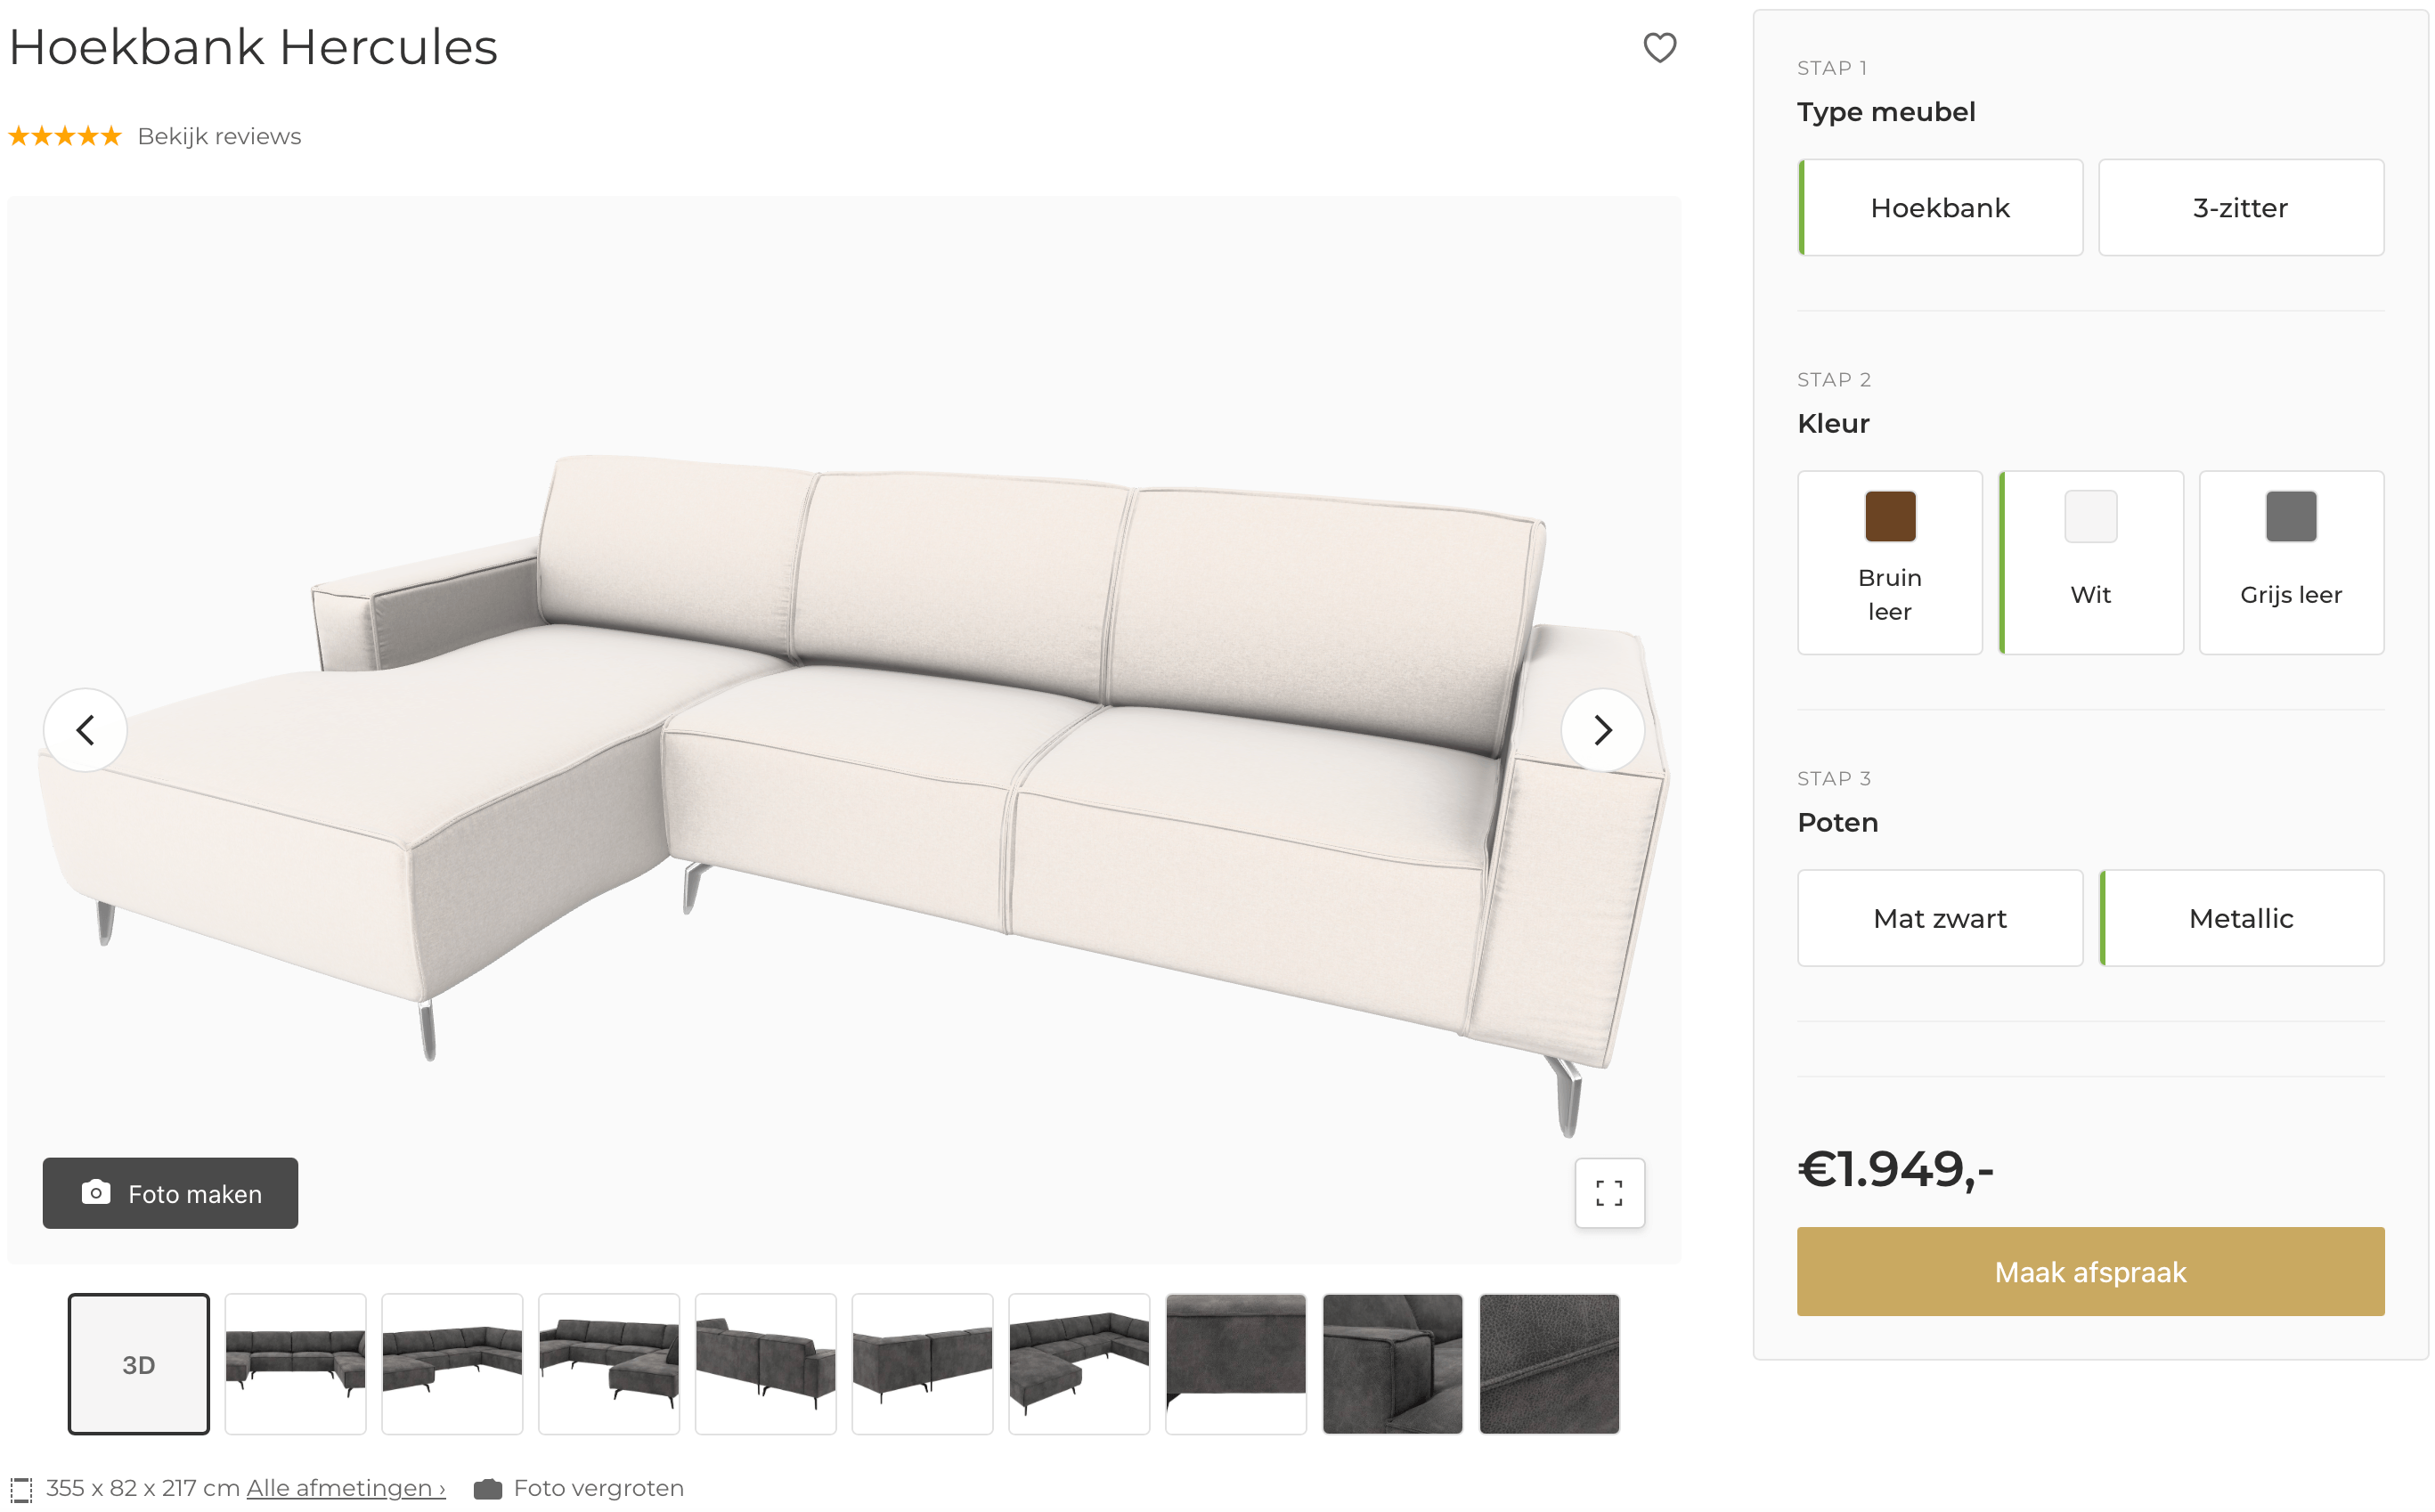The height and width of the screenshot is (1512, 2435).
Task: Click the five-star rating icons
Action: (x=63, y=136)
